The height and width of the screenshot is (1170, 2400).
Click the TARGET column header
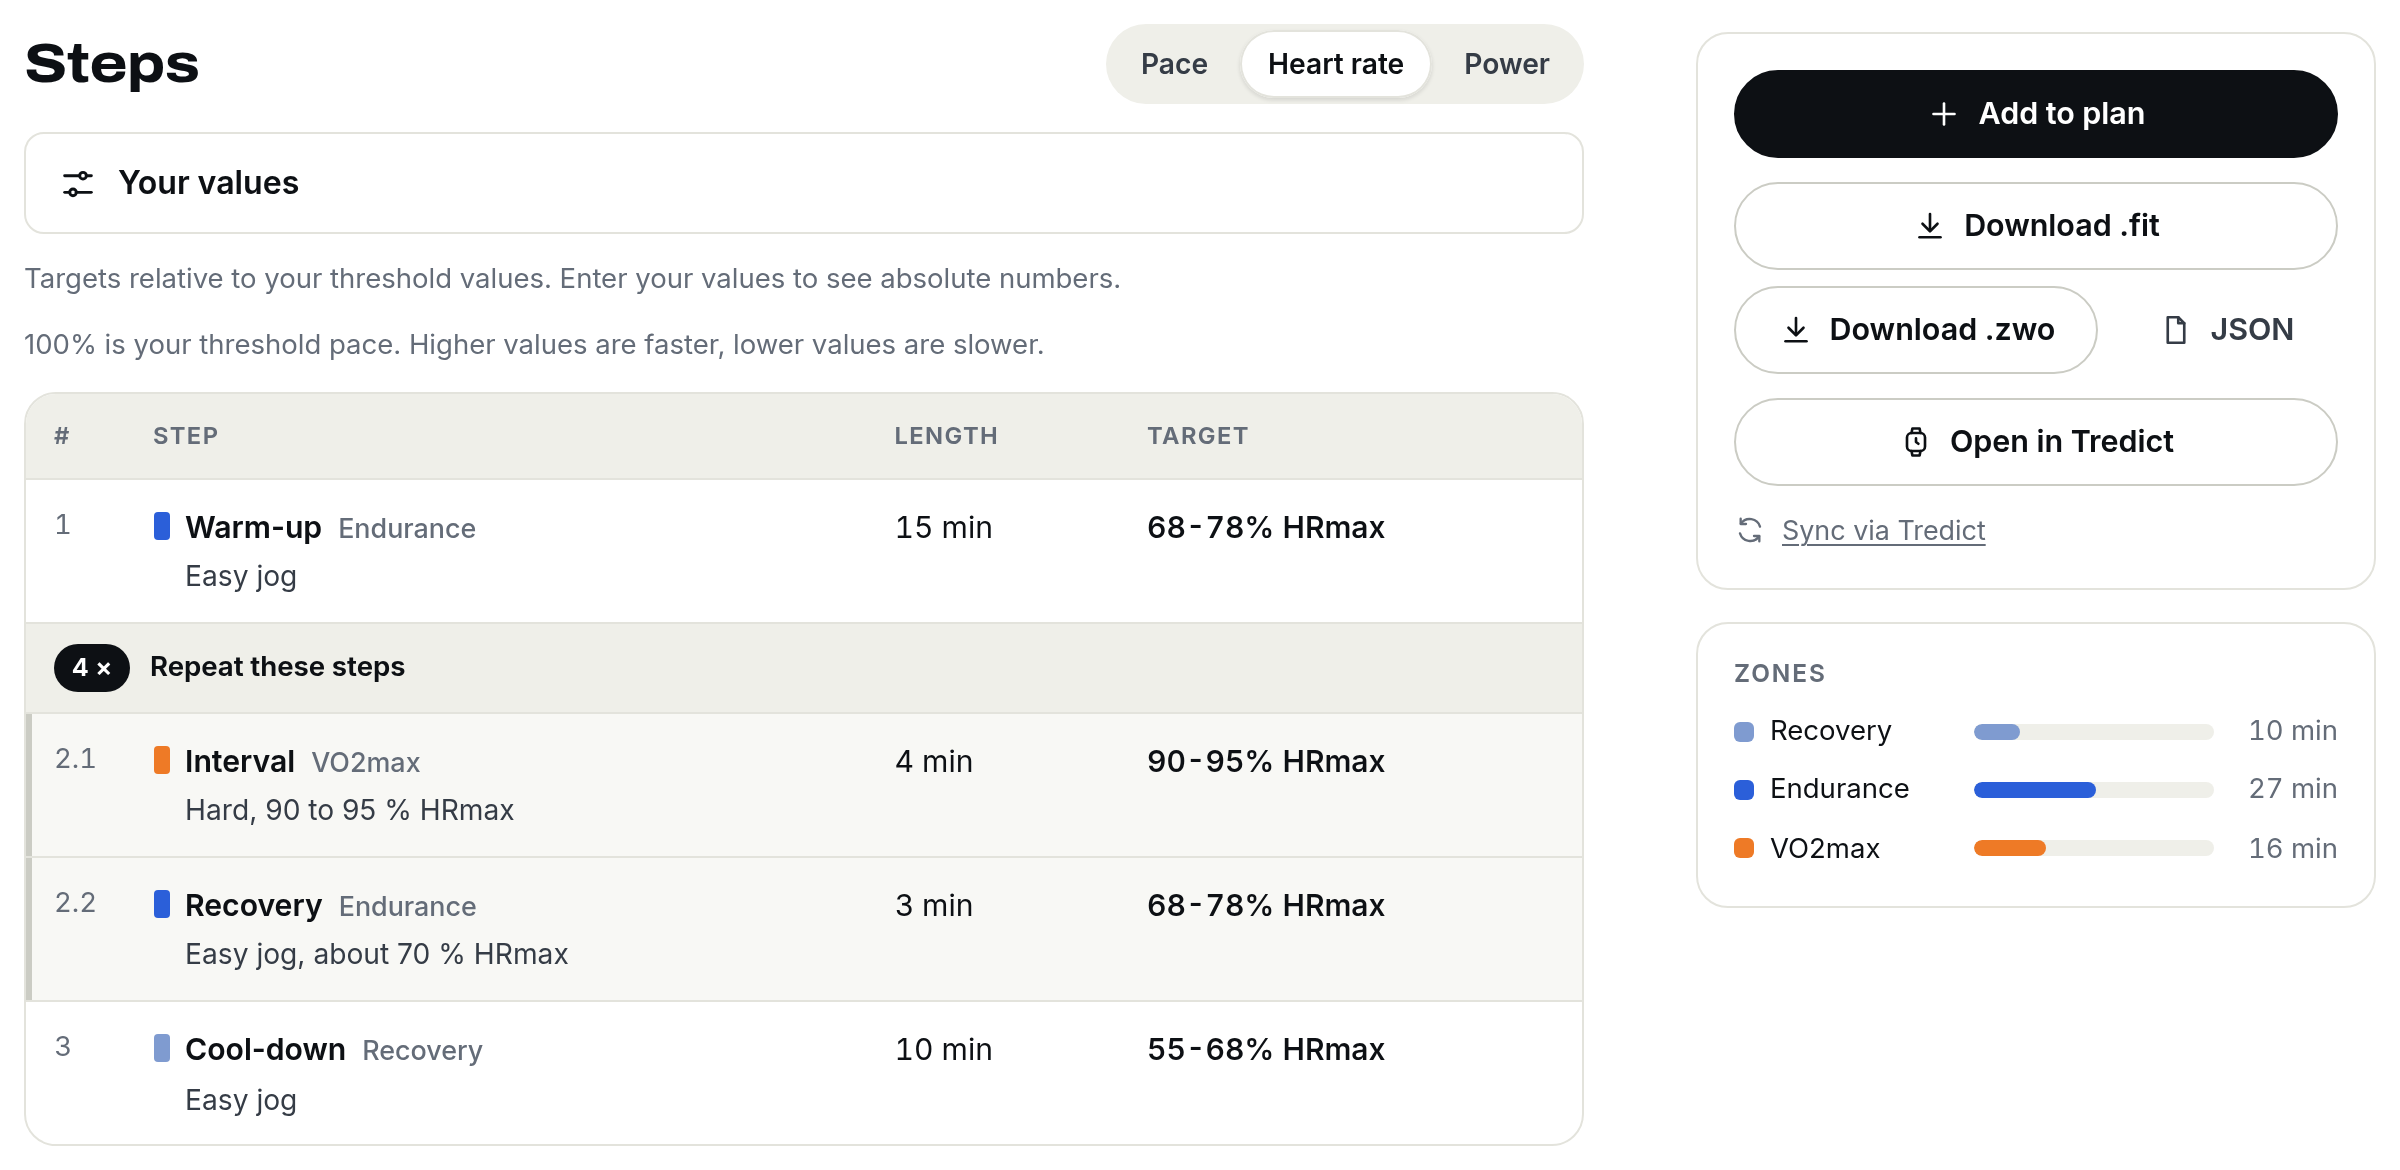(x=1197, y=436)
